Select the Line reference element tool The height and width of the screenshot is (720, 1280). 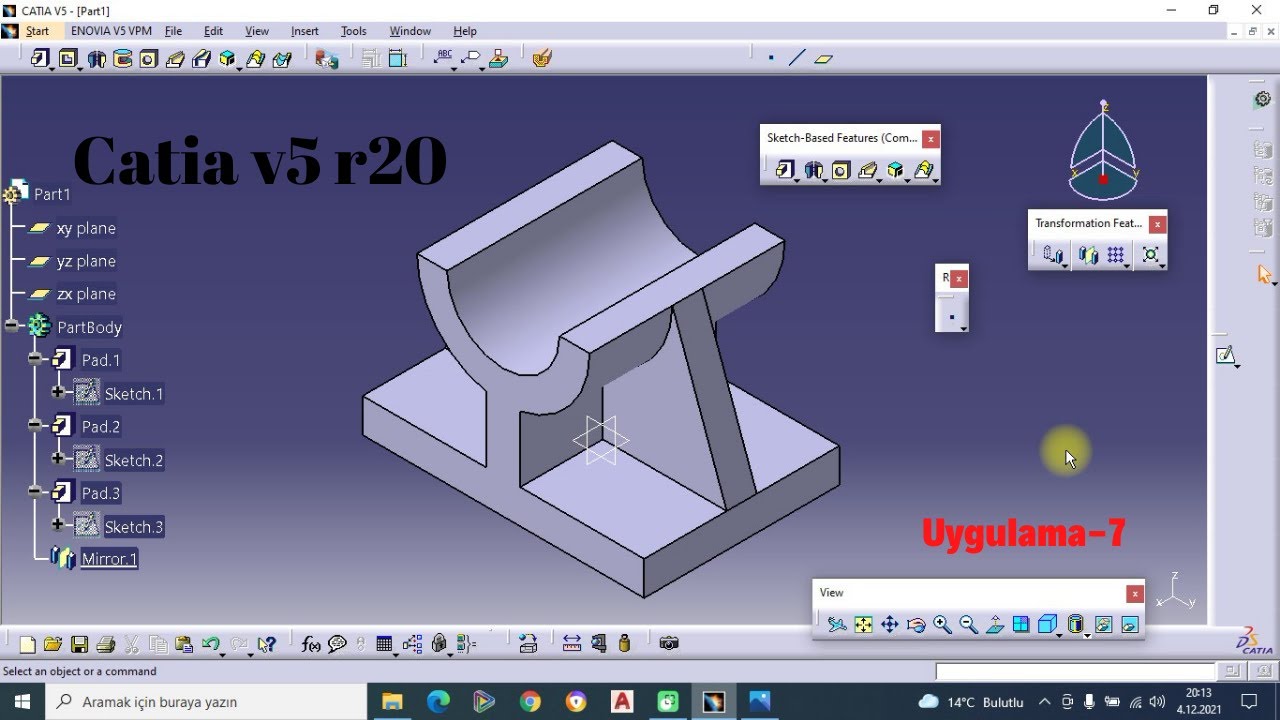[x=797, y=58]
